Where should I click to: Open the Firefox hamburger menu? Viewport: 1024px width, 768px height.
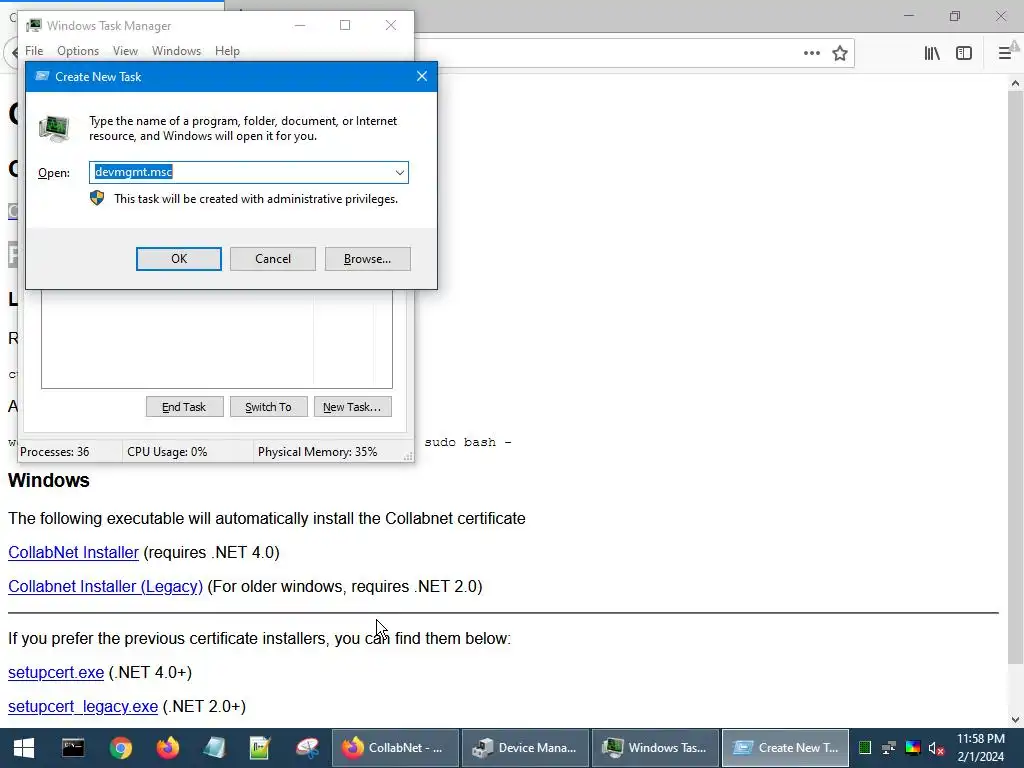click(x=1005, y=53)
